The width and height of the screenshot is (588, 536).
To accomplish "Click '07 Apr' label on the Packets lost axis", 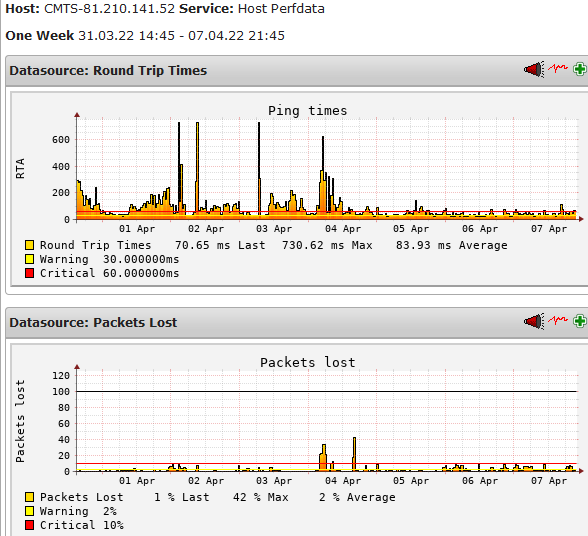I will tap(549, 481).
